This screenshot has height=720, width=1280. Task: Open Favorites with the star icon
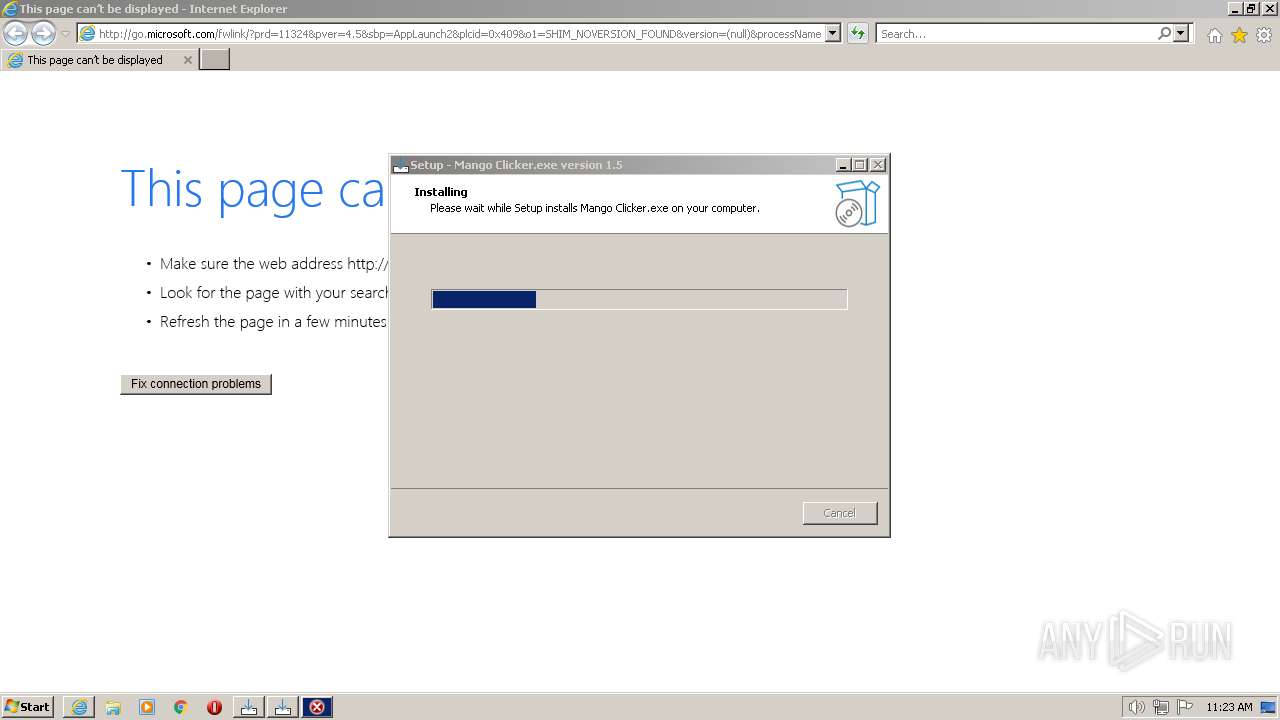tap(1239, 35)
